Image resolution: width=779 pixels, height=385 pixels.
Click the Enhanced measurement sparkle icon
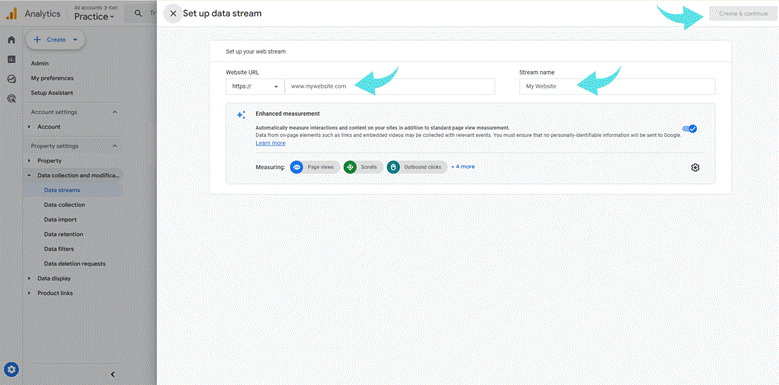point(241,115)
